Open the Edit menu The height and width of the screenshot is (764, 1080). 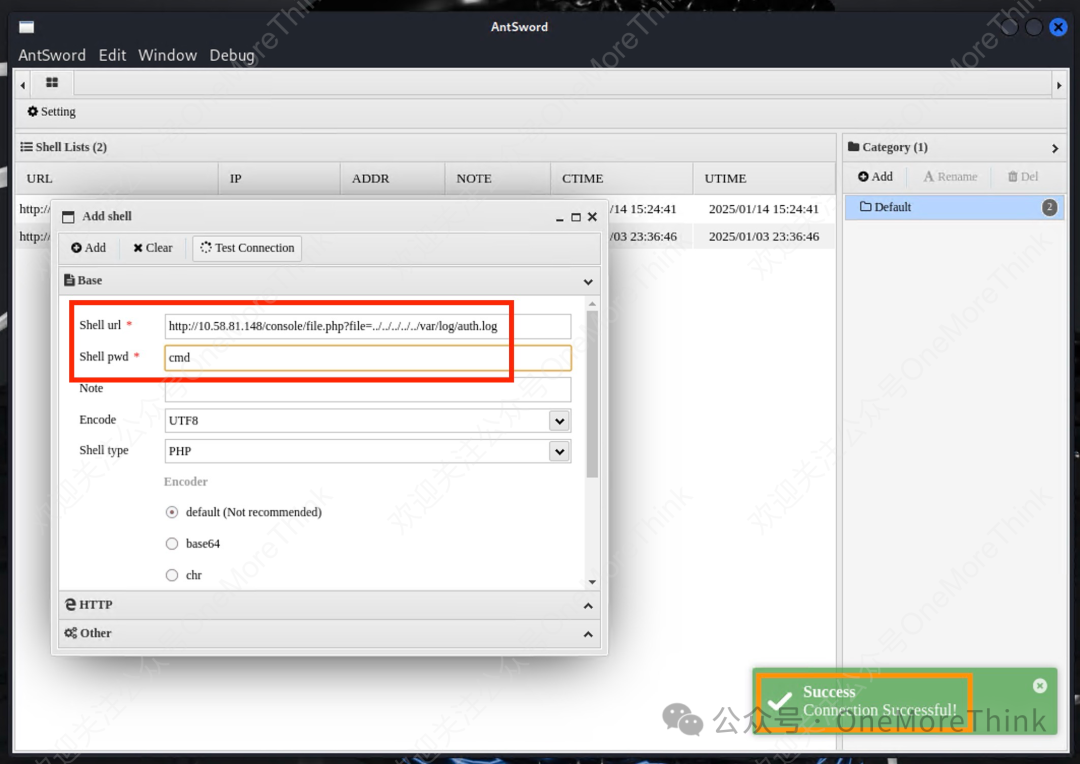[x=112, y=55]
